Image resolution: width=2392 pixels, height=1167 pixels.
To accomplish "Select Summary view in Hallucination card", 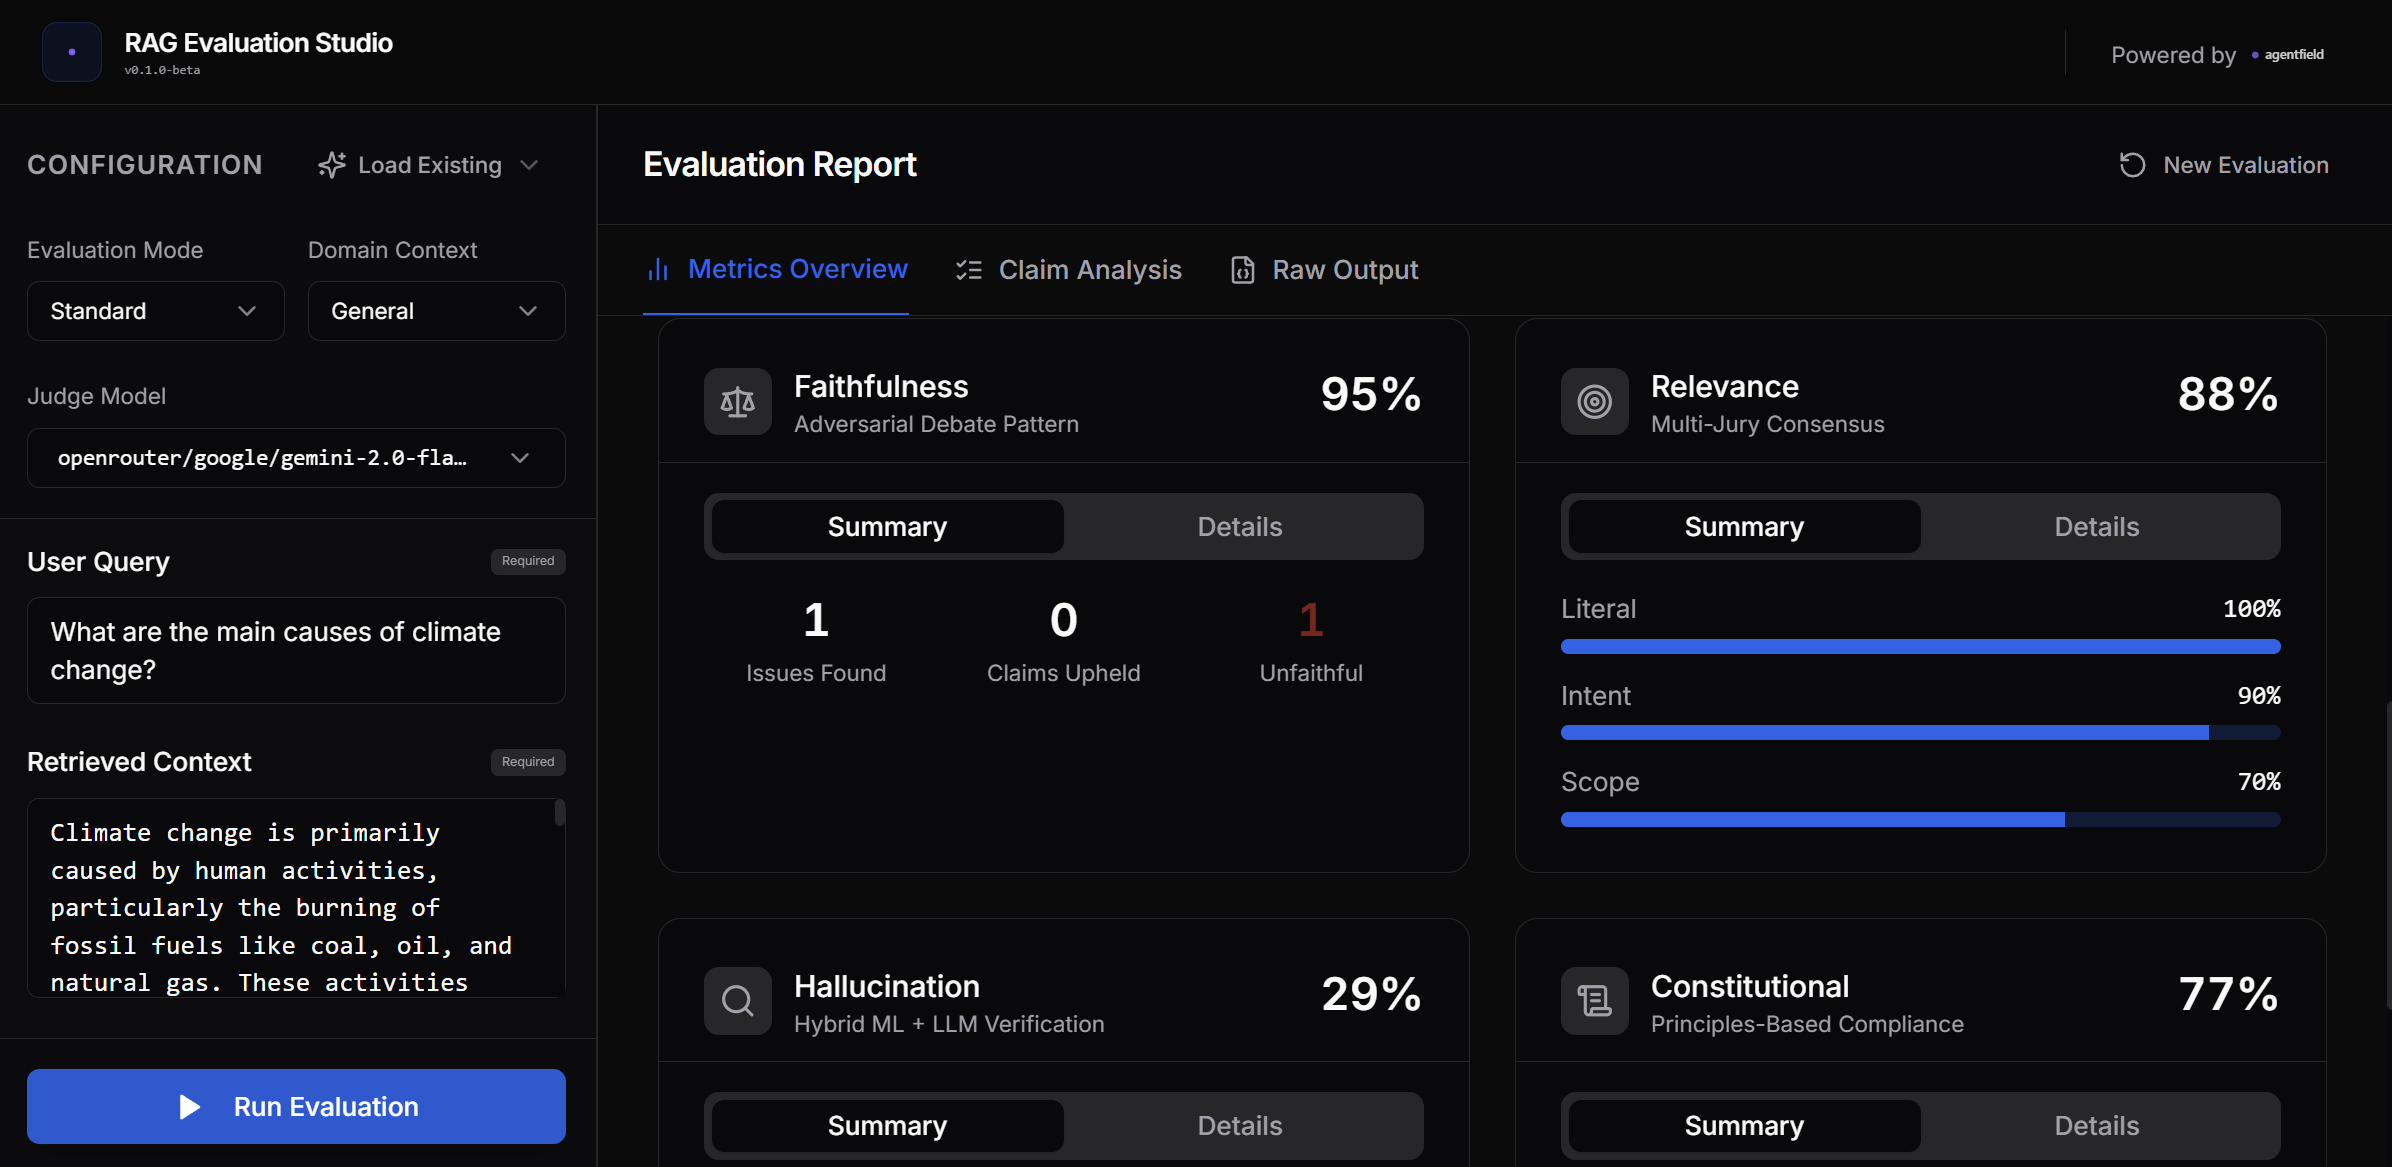I will click(x=886, y=1125).
